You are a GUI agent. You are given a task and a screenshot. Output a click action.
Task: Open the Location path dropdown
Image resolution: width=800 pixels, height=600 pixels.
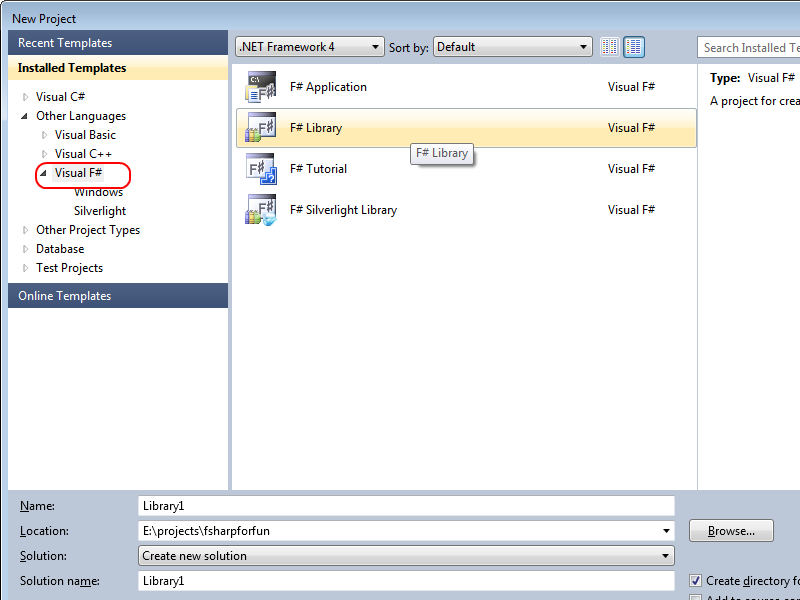click(666, 531)
